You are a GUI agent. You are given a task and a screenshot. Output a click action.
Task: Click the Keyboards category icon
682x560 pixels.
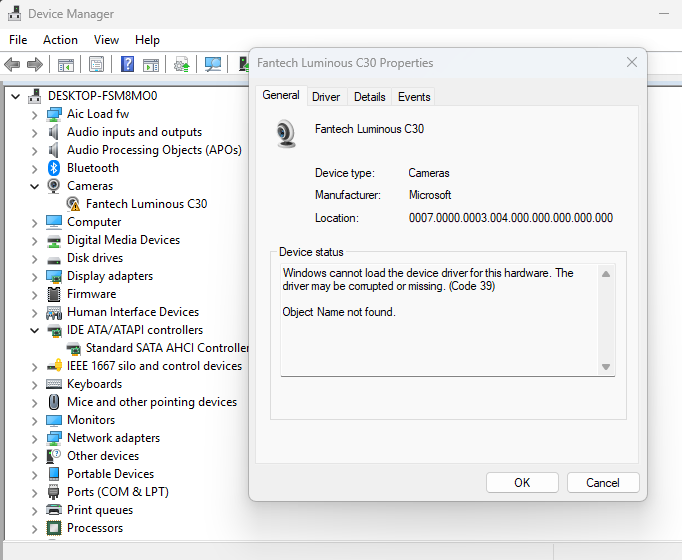coord(53,384)
